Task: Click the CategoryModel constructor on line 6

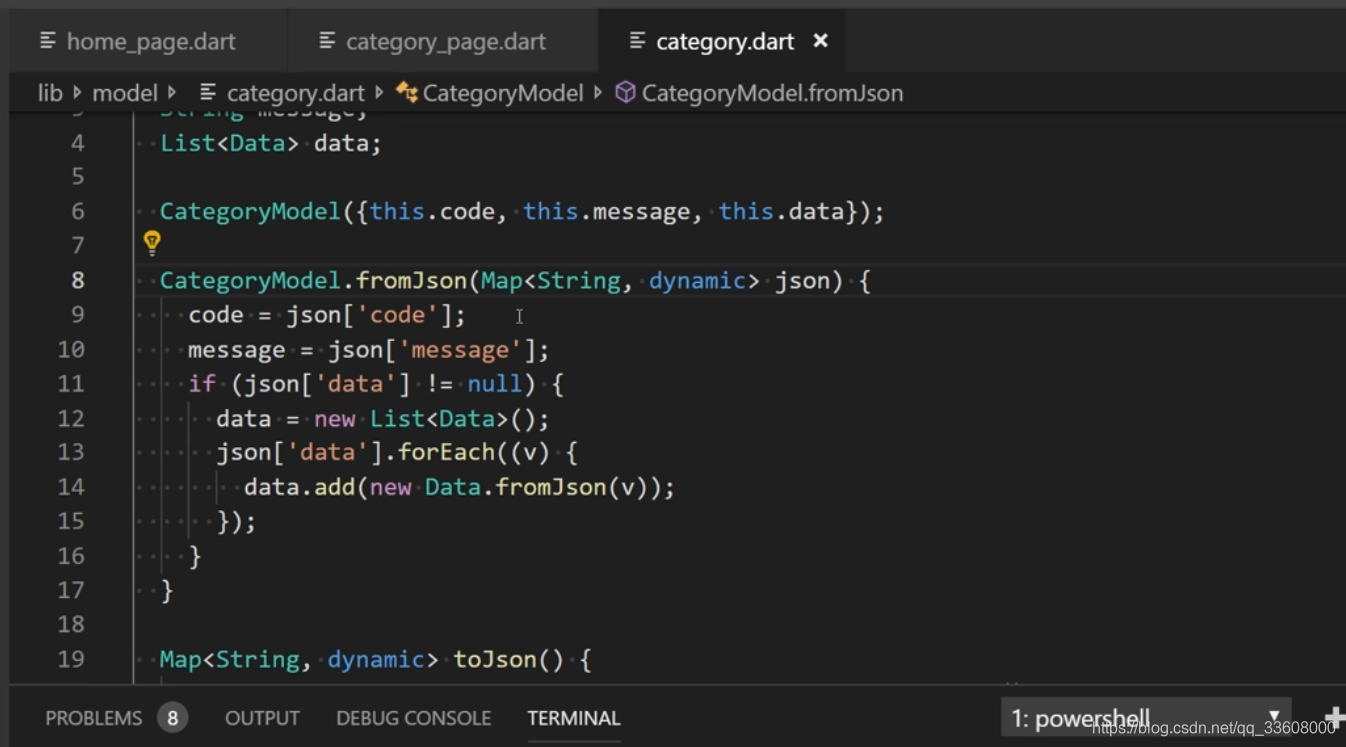Action: (522, 212)
